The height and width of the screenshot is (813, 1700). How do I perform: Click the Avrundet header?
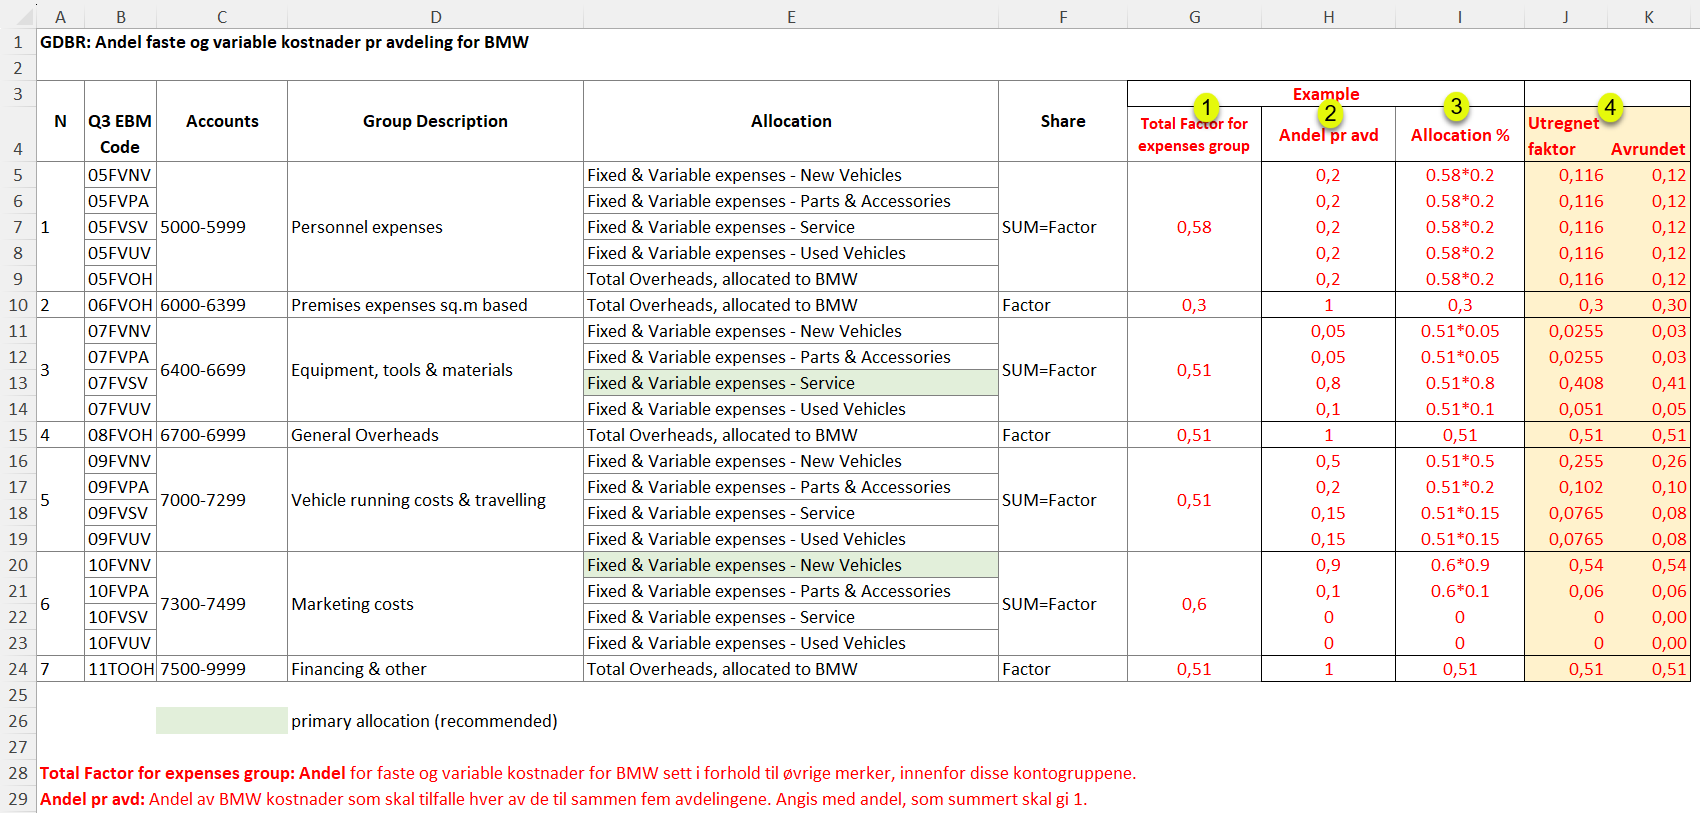(x=1648, y=148)
